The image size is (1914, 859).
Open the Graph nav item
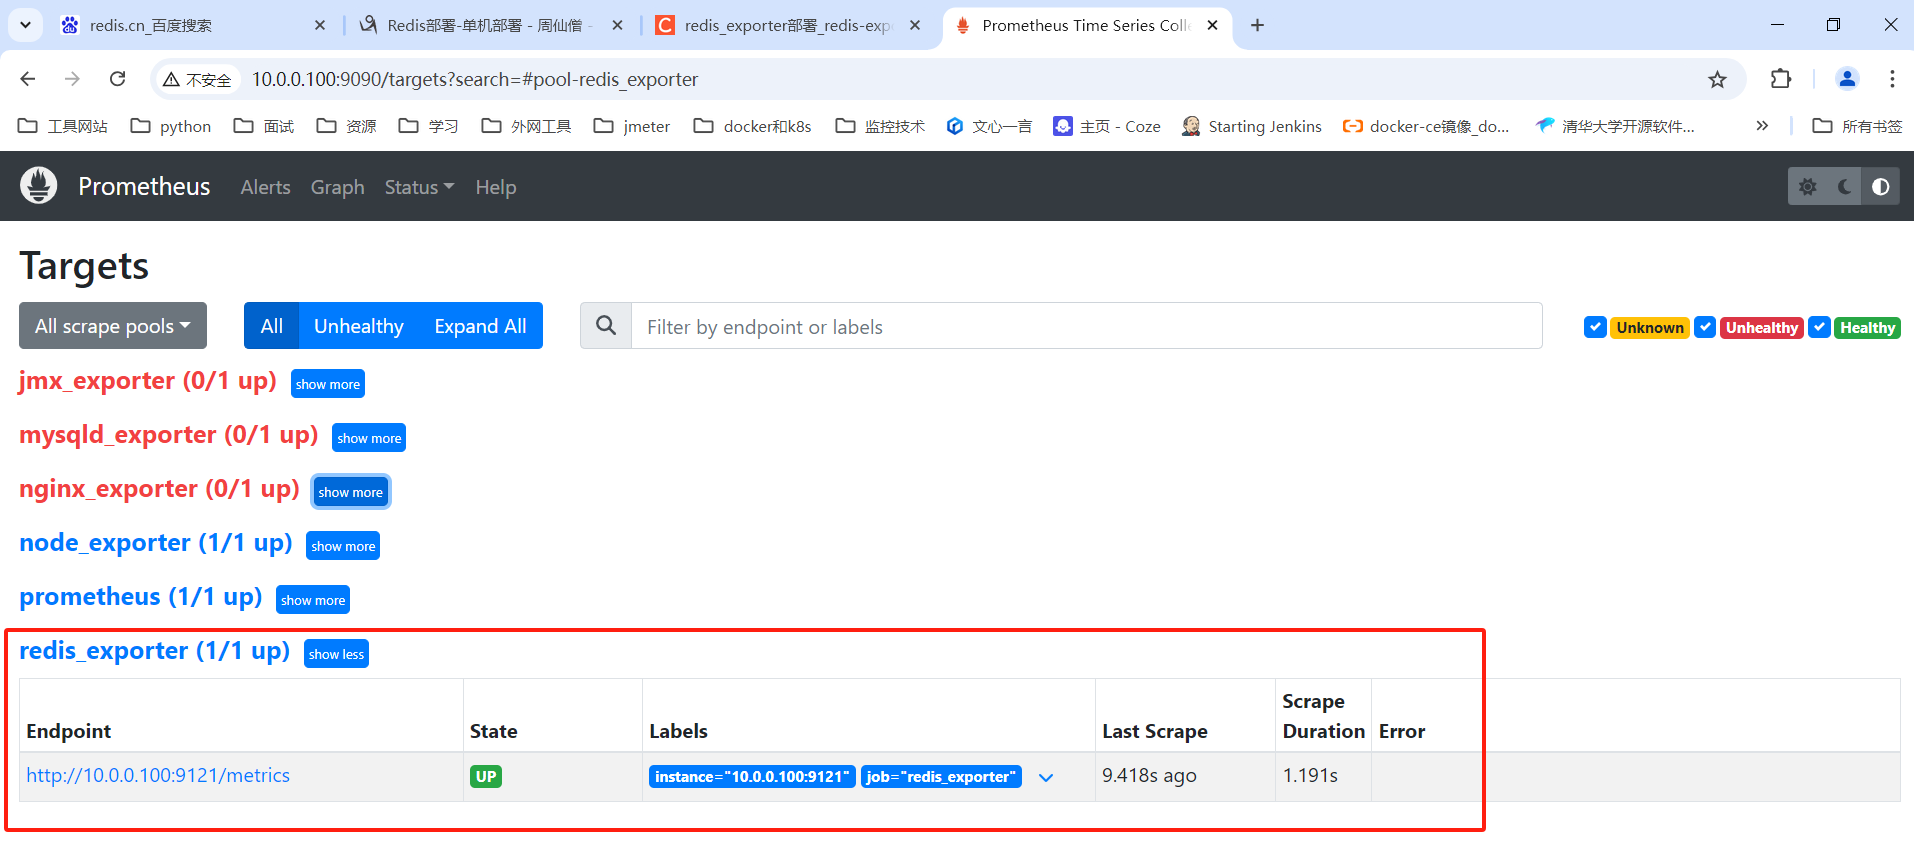337,187
